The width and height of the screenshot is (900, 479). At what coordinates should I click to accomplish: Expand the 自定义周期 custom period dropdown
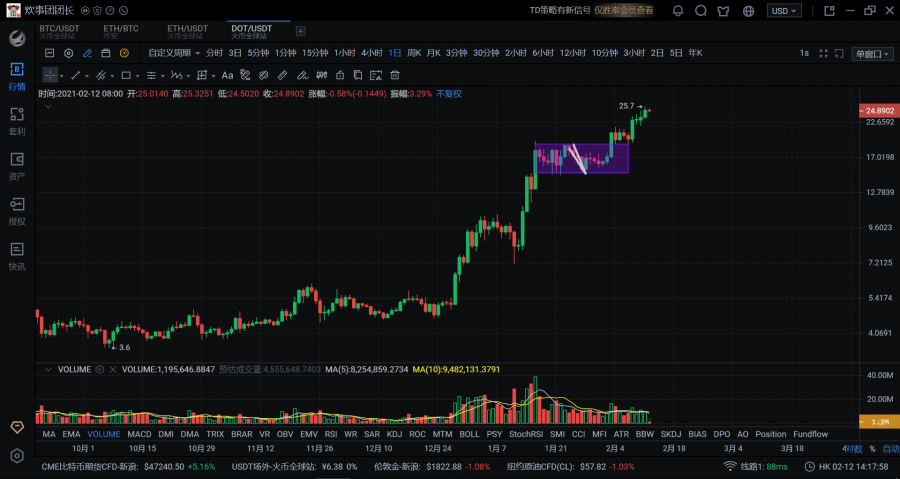[x=173, y=53]
